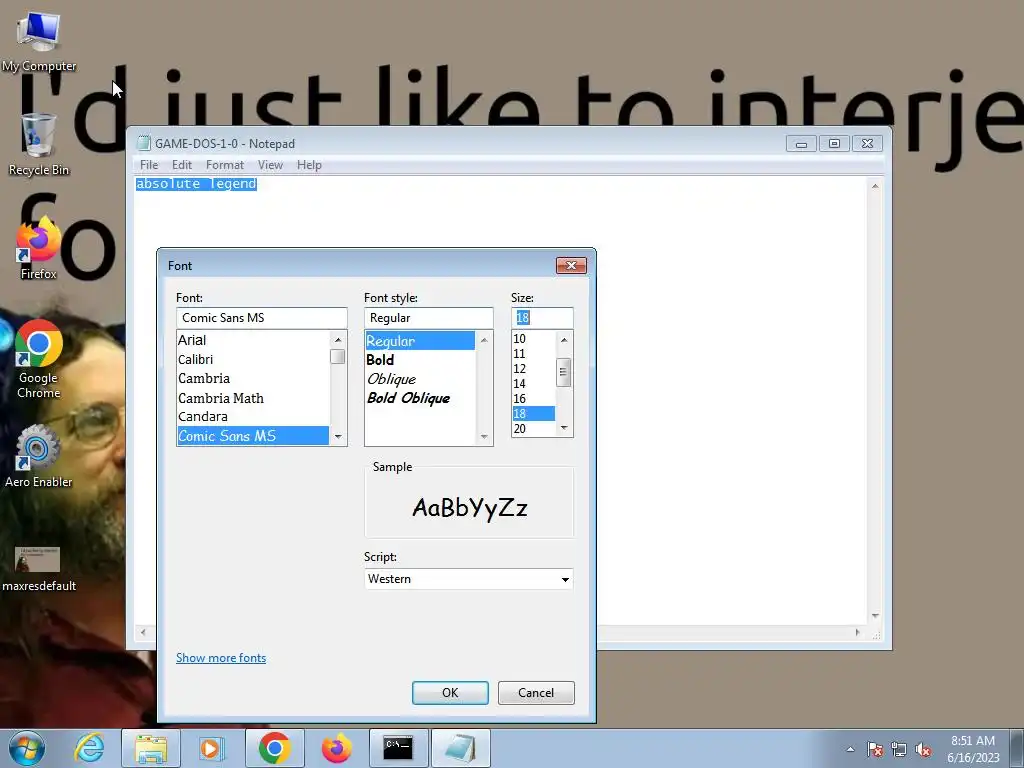Screen dimensions: 1024x768
Task: Select the maxresdefault image file on desktop
Action: (x=39, y=569)
